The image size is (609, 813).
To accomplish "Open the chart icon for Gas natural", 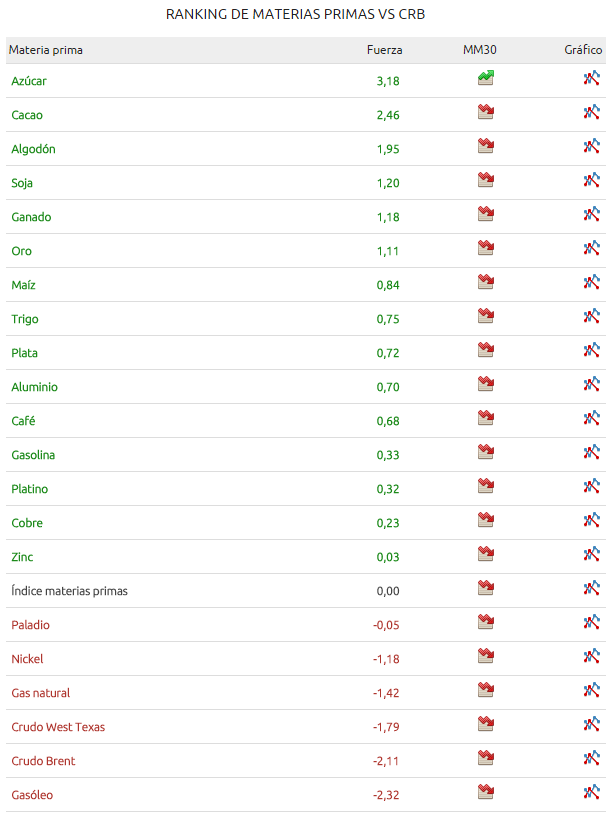I will [x=591, y=690].
